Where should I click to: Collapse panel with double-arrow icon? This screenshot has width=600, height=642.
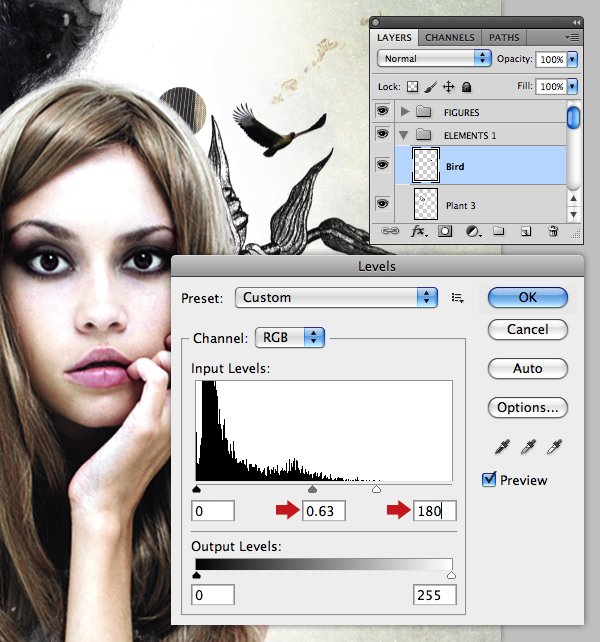576,23
